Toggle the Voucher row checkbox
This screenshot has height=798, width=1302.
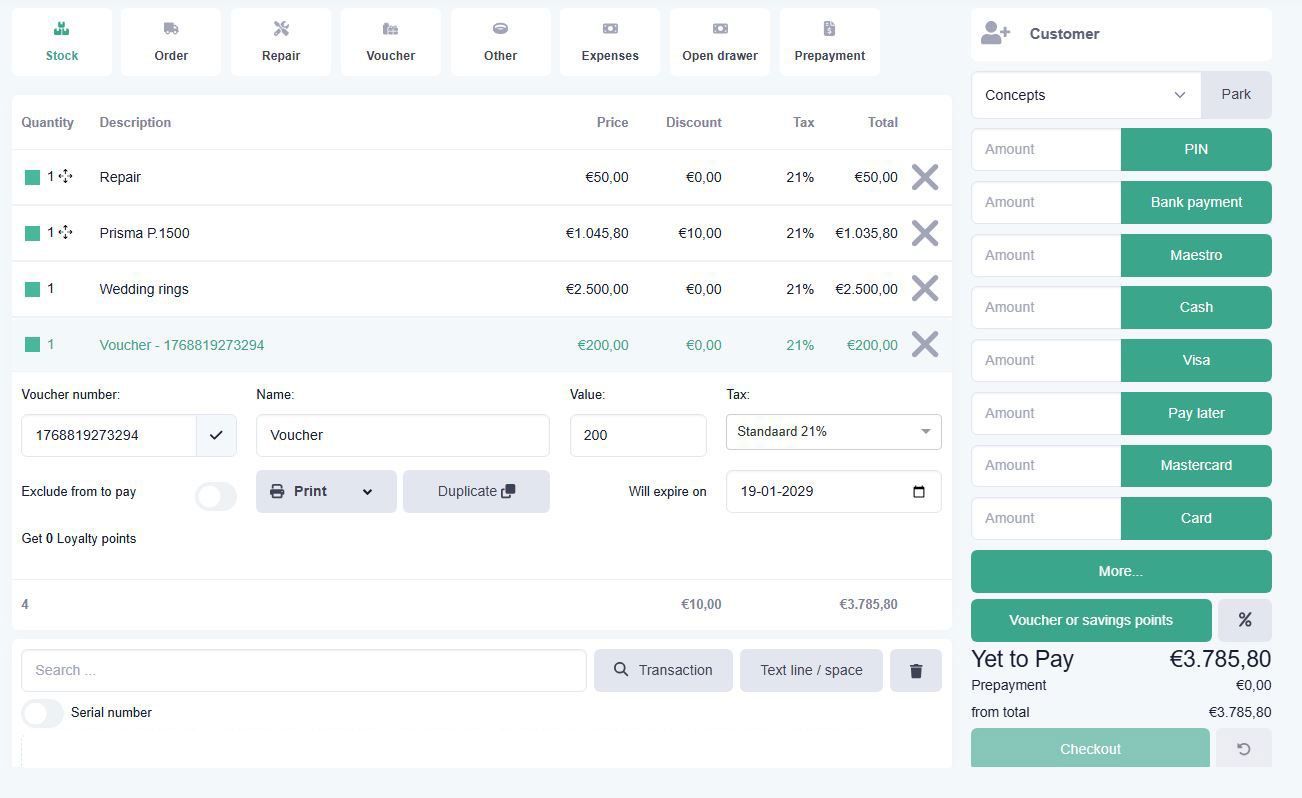pos(32,345)
